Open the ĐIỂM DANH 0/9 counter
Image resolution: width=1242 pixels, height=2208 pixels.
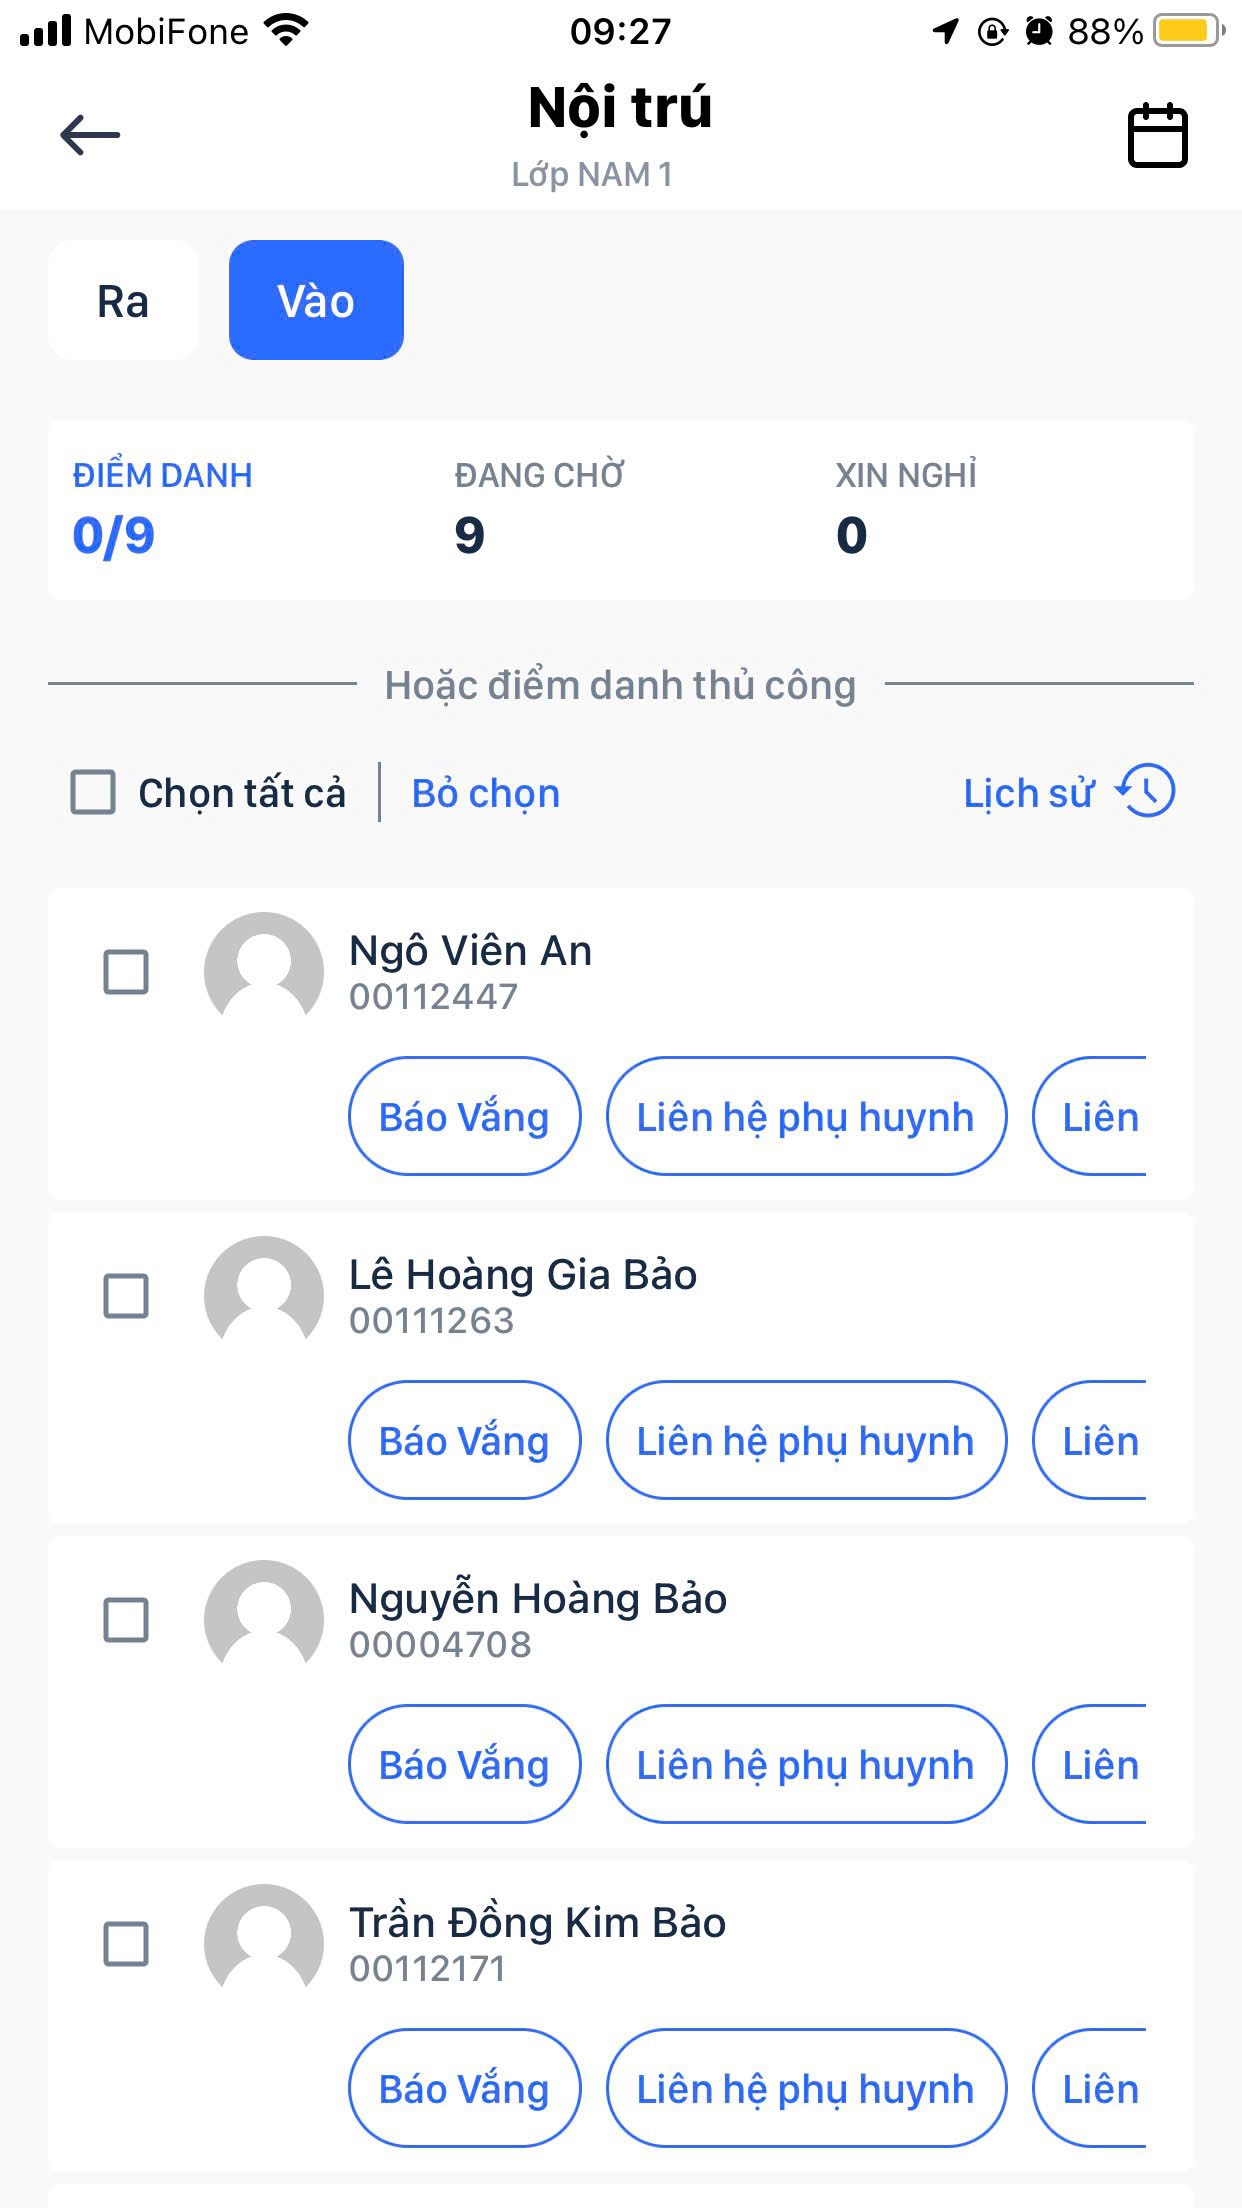(x=163, y=509)
